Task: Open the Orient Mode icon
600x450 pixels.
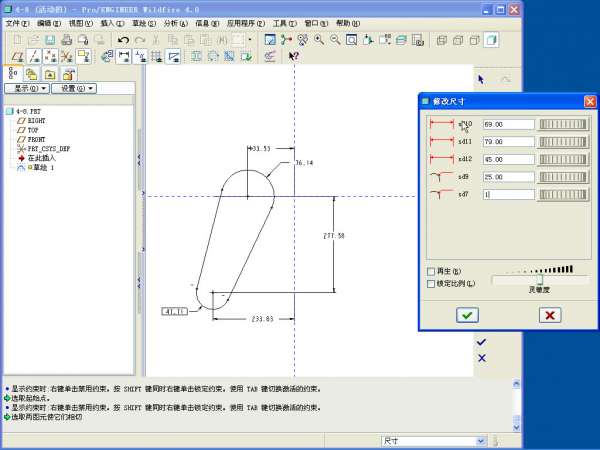Action: click(303, 40)
